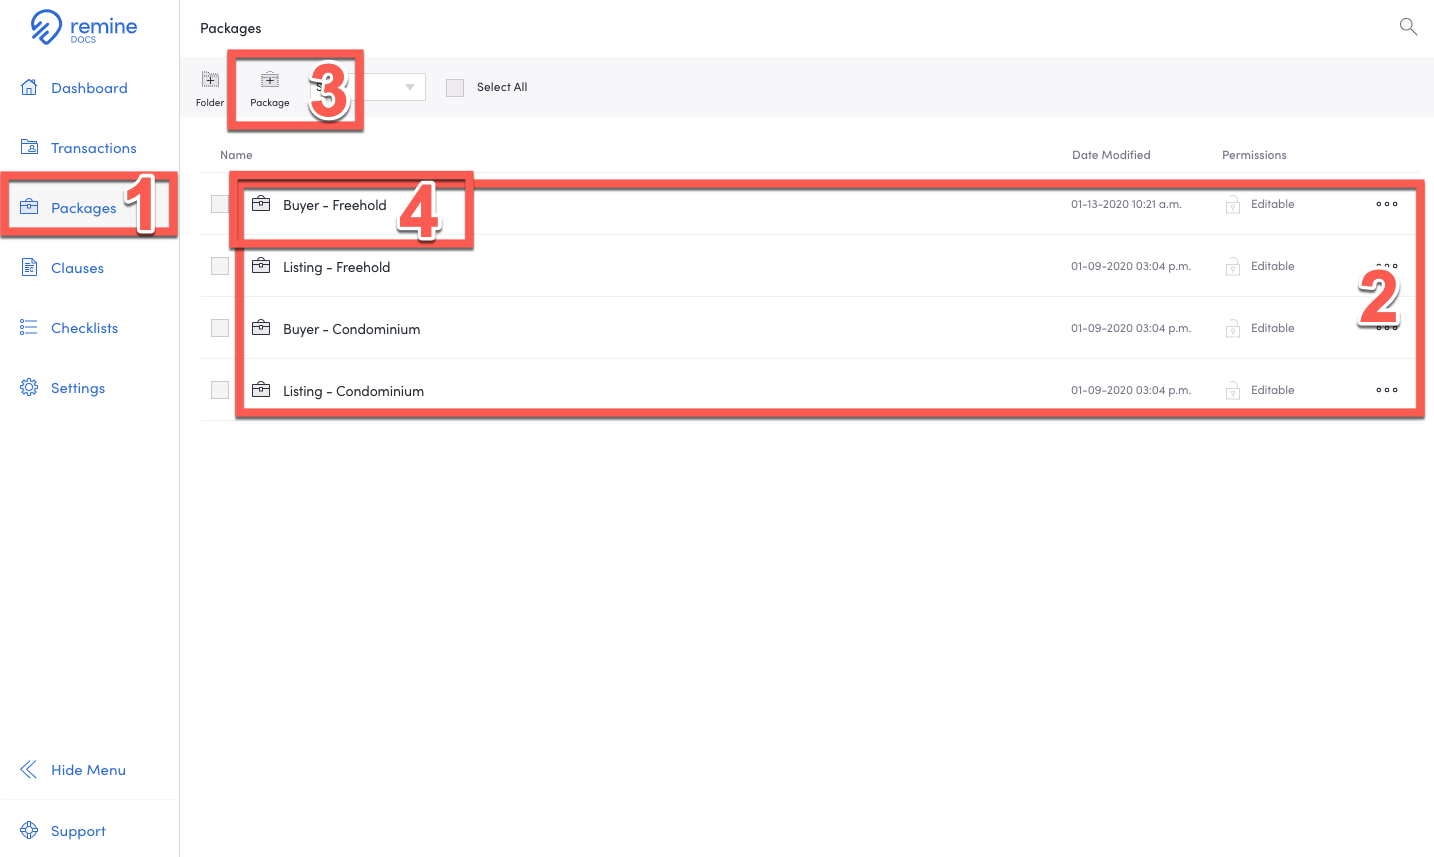Image resolution: width=1434 pixels, height=857 pixels.
Task: Open the Buyer - Freehold package
Action: point(335,205)
